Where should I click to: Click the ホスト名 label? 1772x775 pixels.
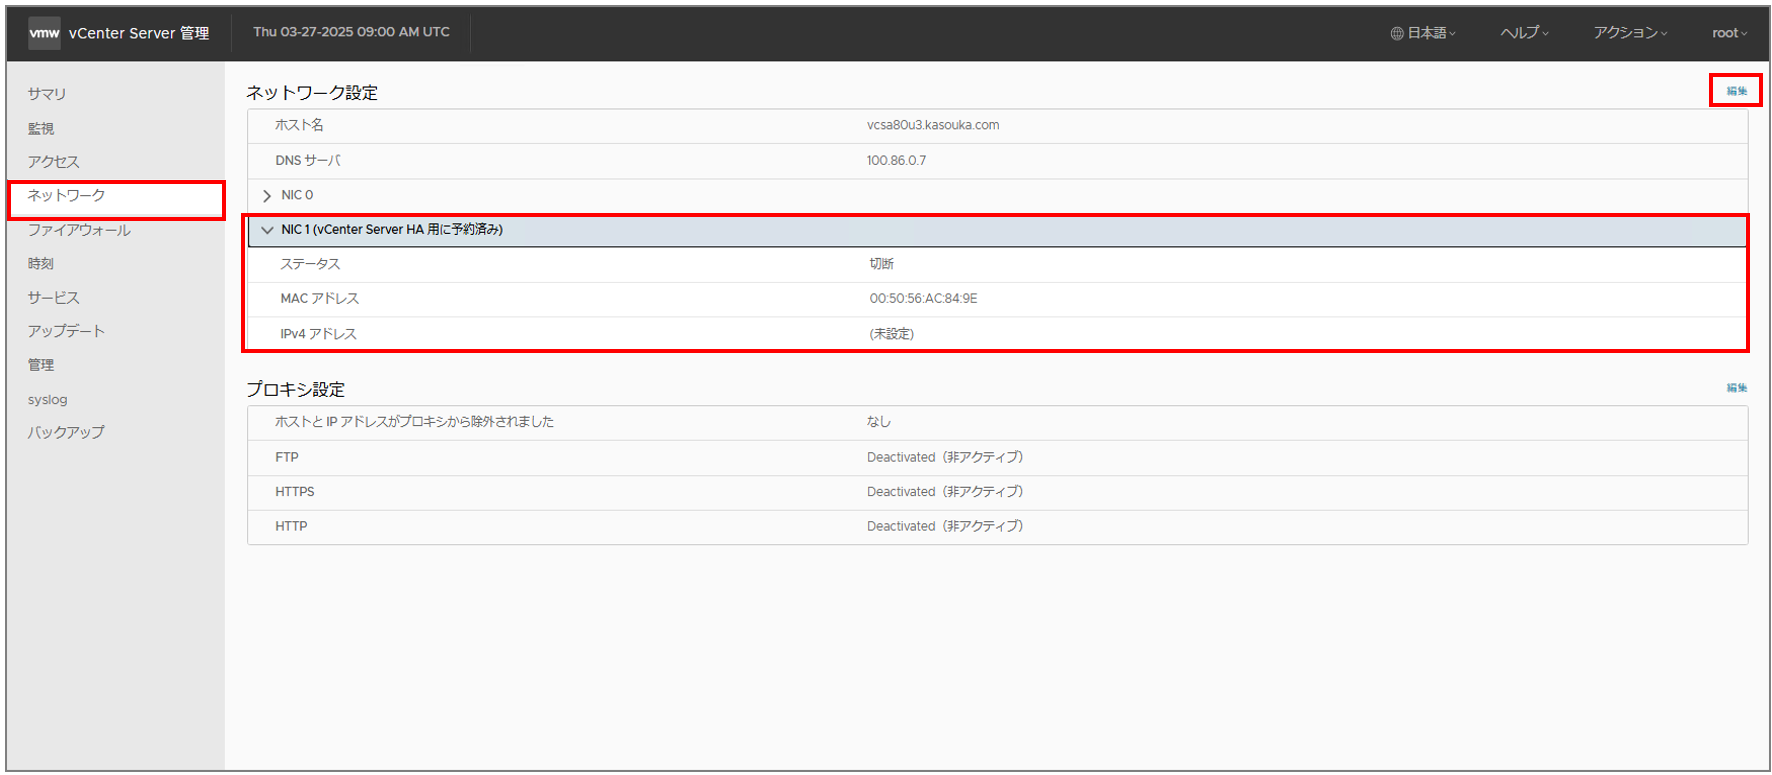click(x=299, y=125)
